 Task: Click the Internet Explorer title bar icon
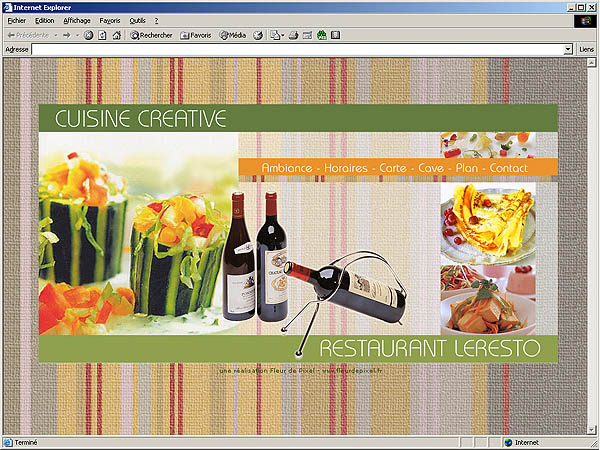(8, 7)
